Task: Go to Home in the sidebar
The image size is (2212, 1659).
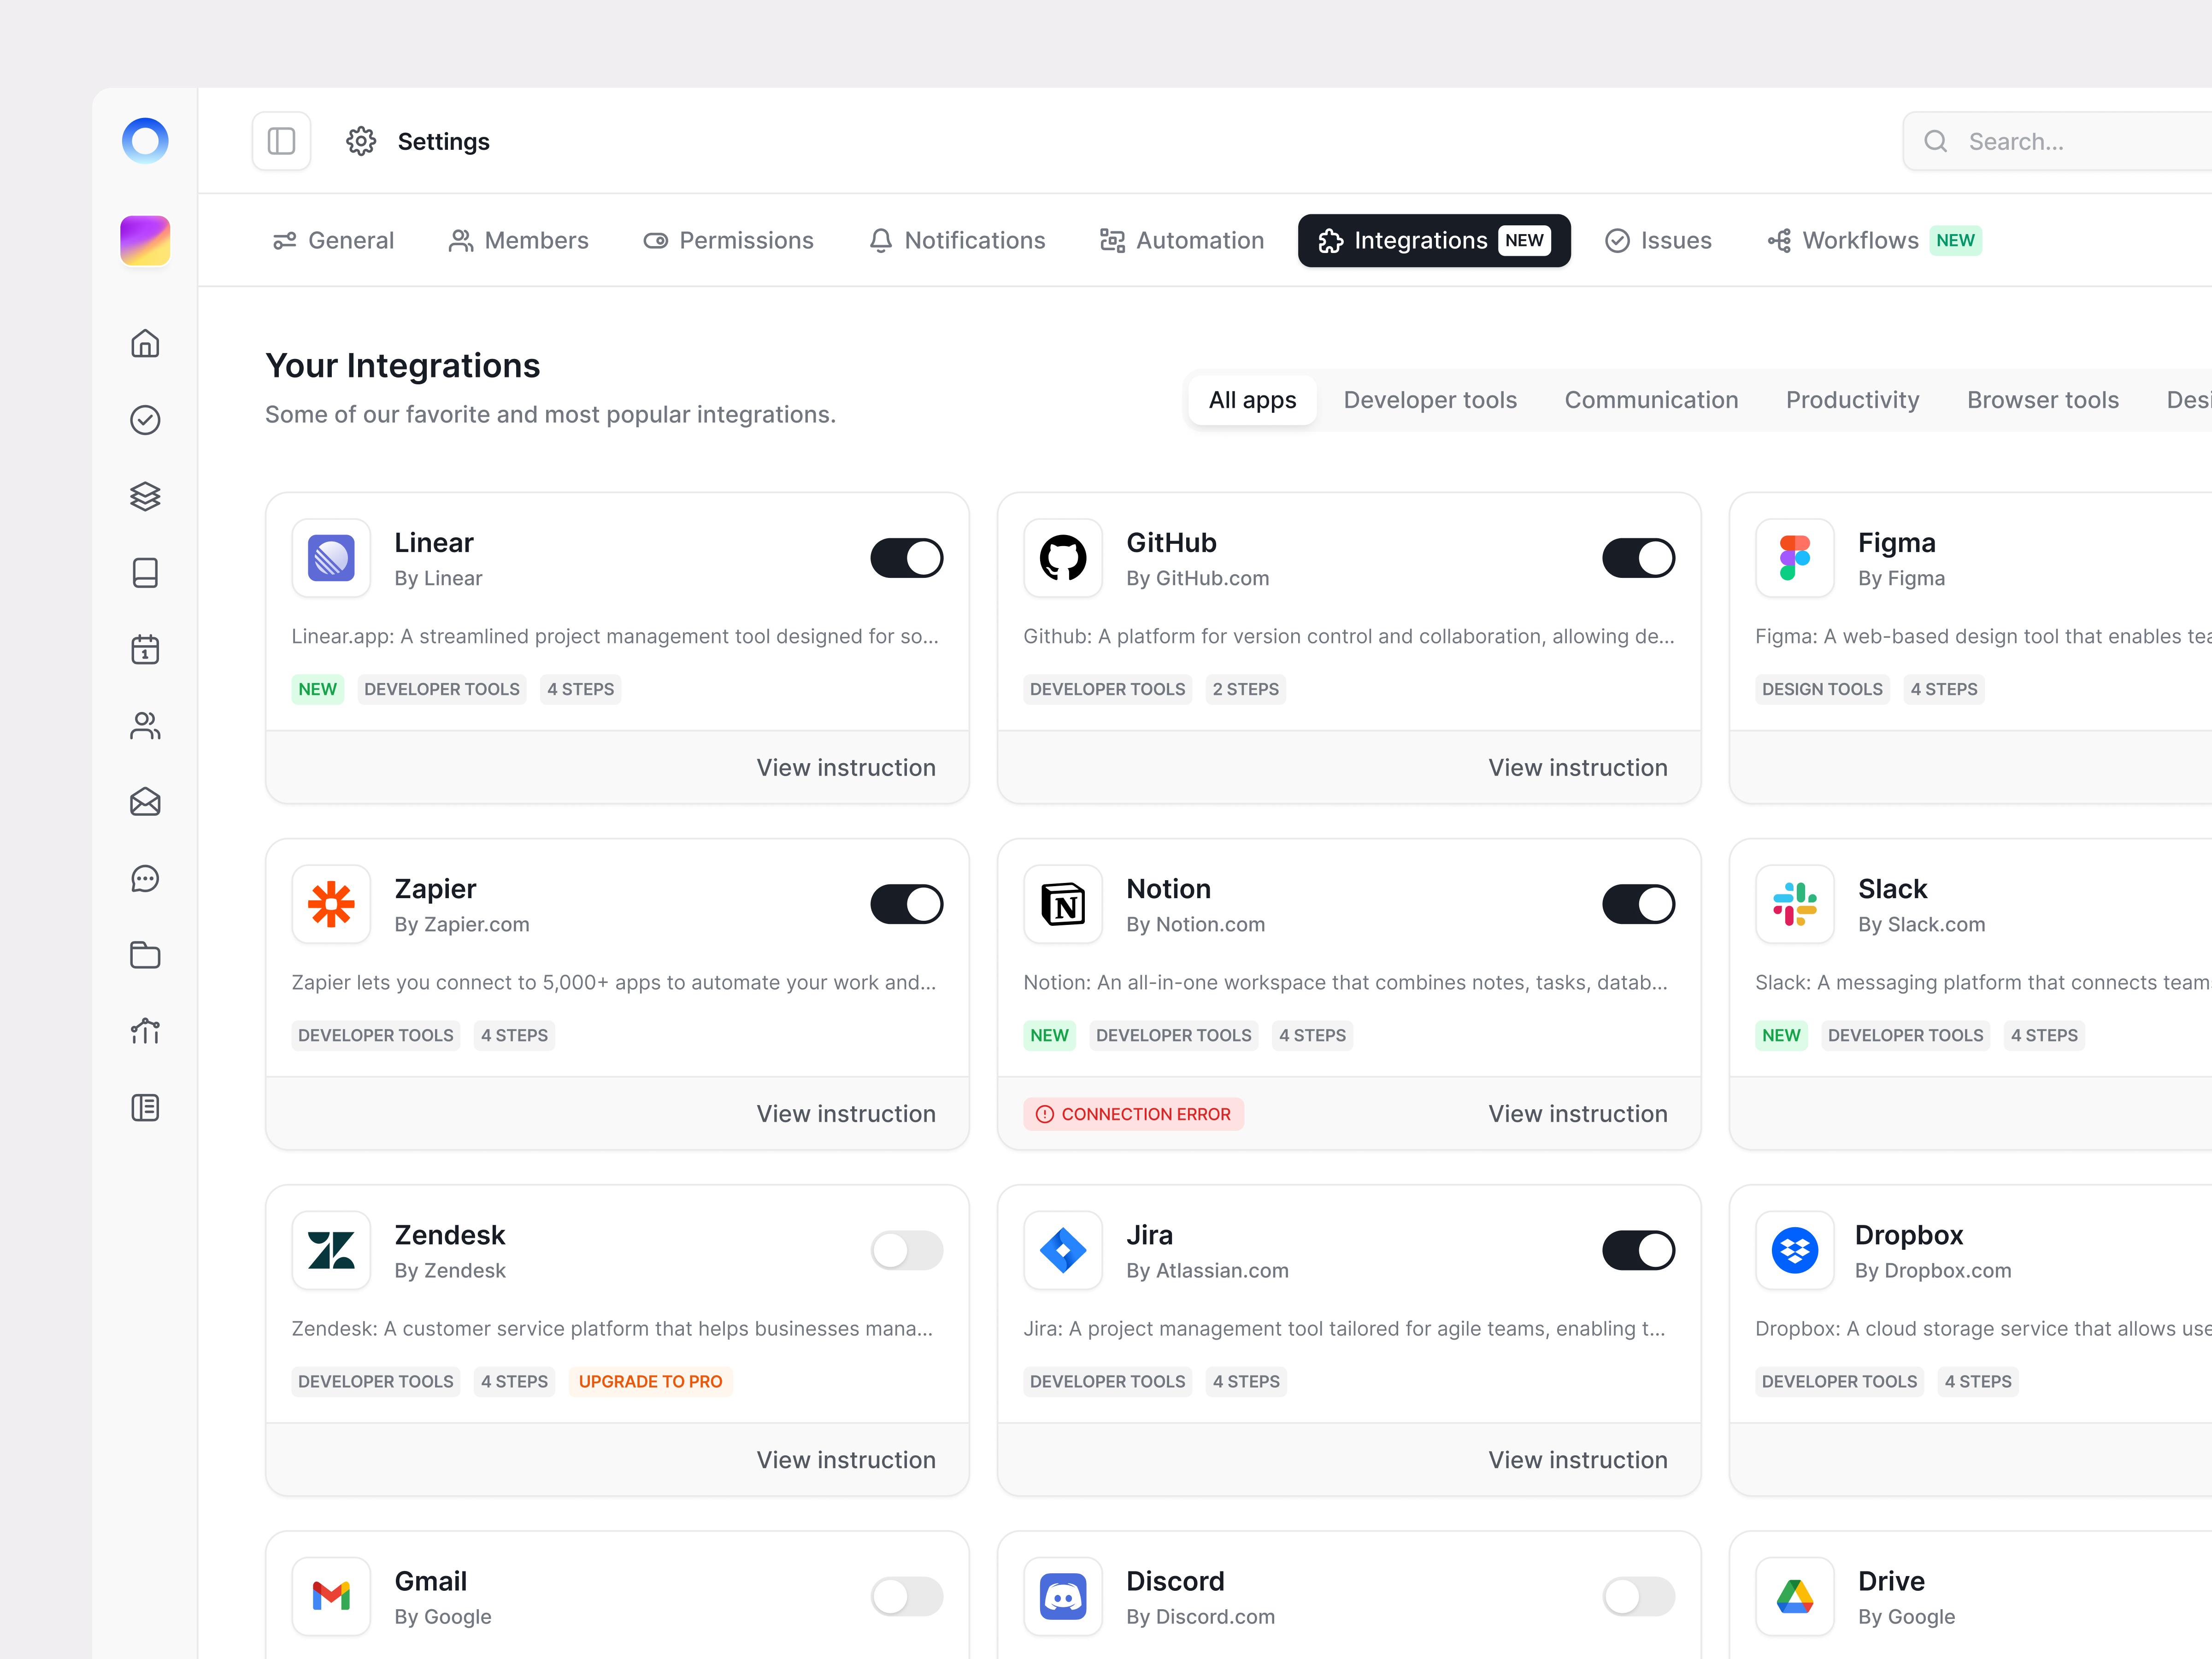Action: (x=145, y=343)
